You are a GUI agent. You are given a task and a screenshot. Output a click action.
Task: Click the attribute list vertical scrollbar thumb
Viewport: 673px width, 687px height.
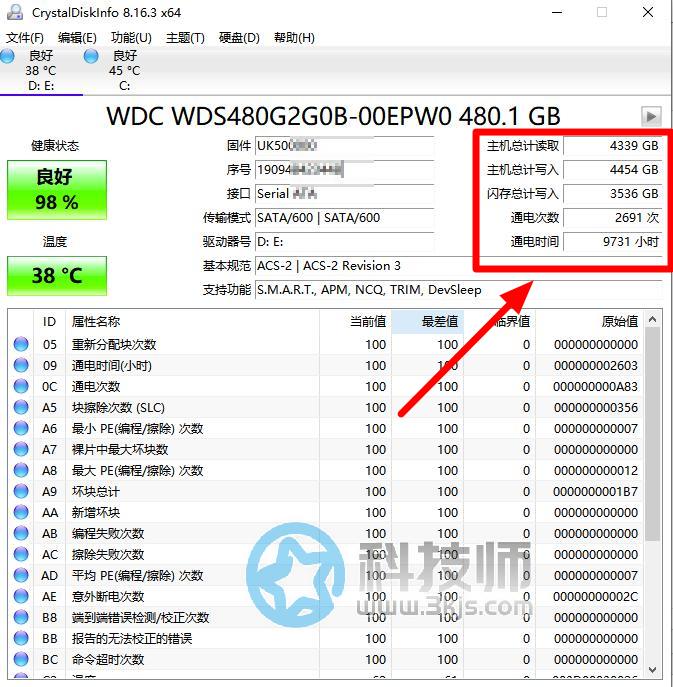click(652, 435)
